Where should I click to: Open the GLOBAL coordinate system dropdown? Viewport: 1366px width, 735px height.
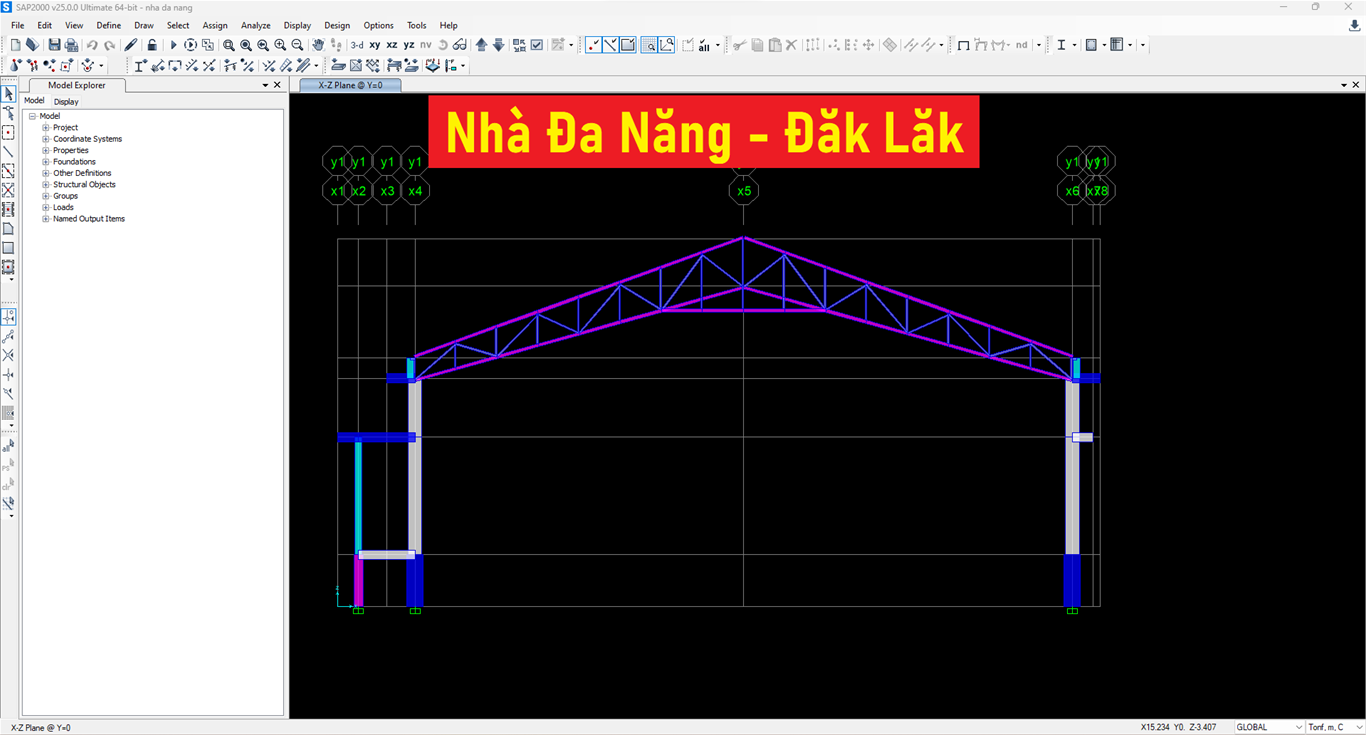[x=1269, y=727]
